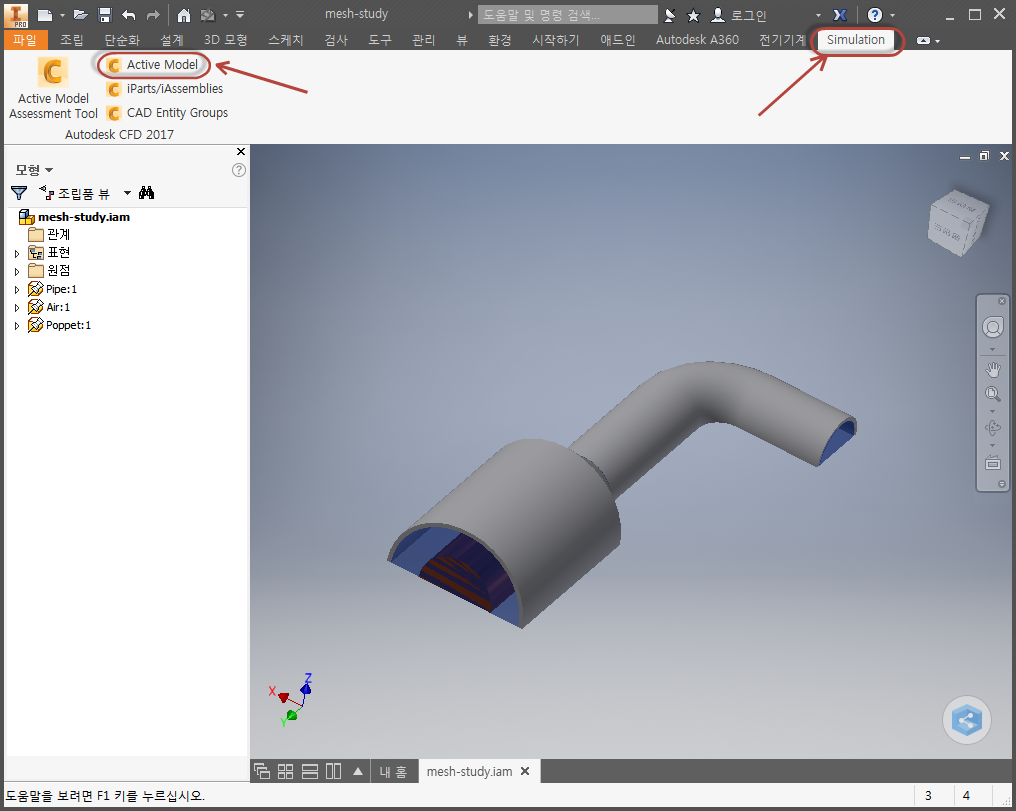Click the Save diskette icon

[104, 15]
